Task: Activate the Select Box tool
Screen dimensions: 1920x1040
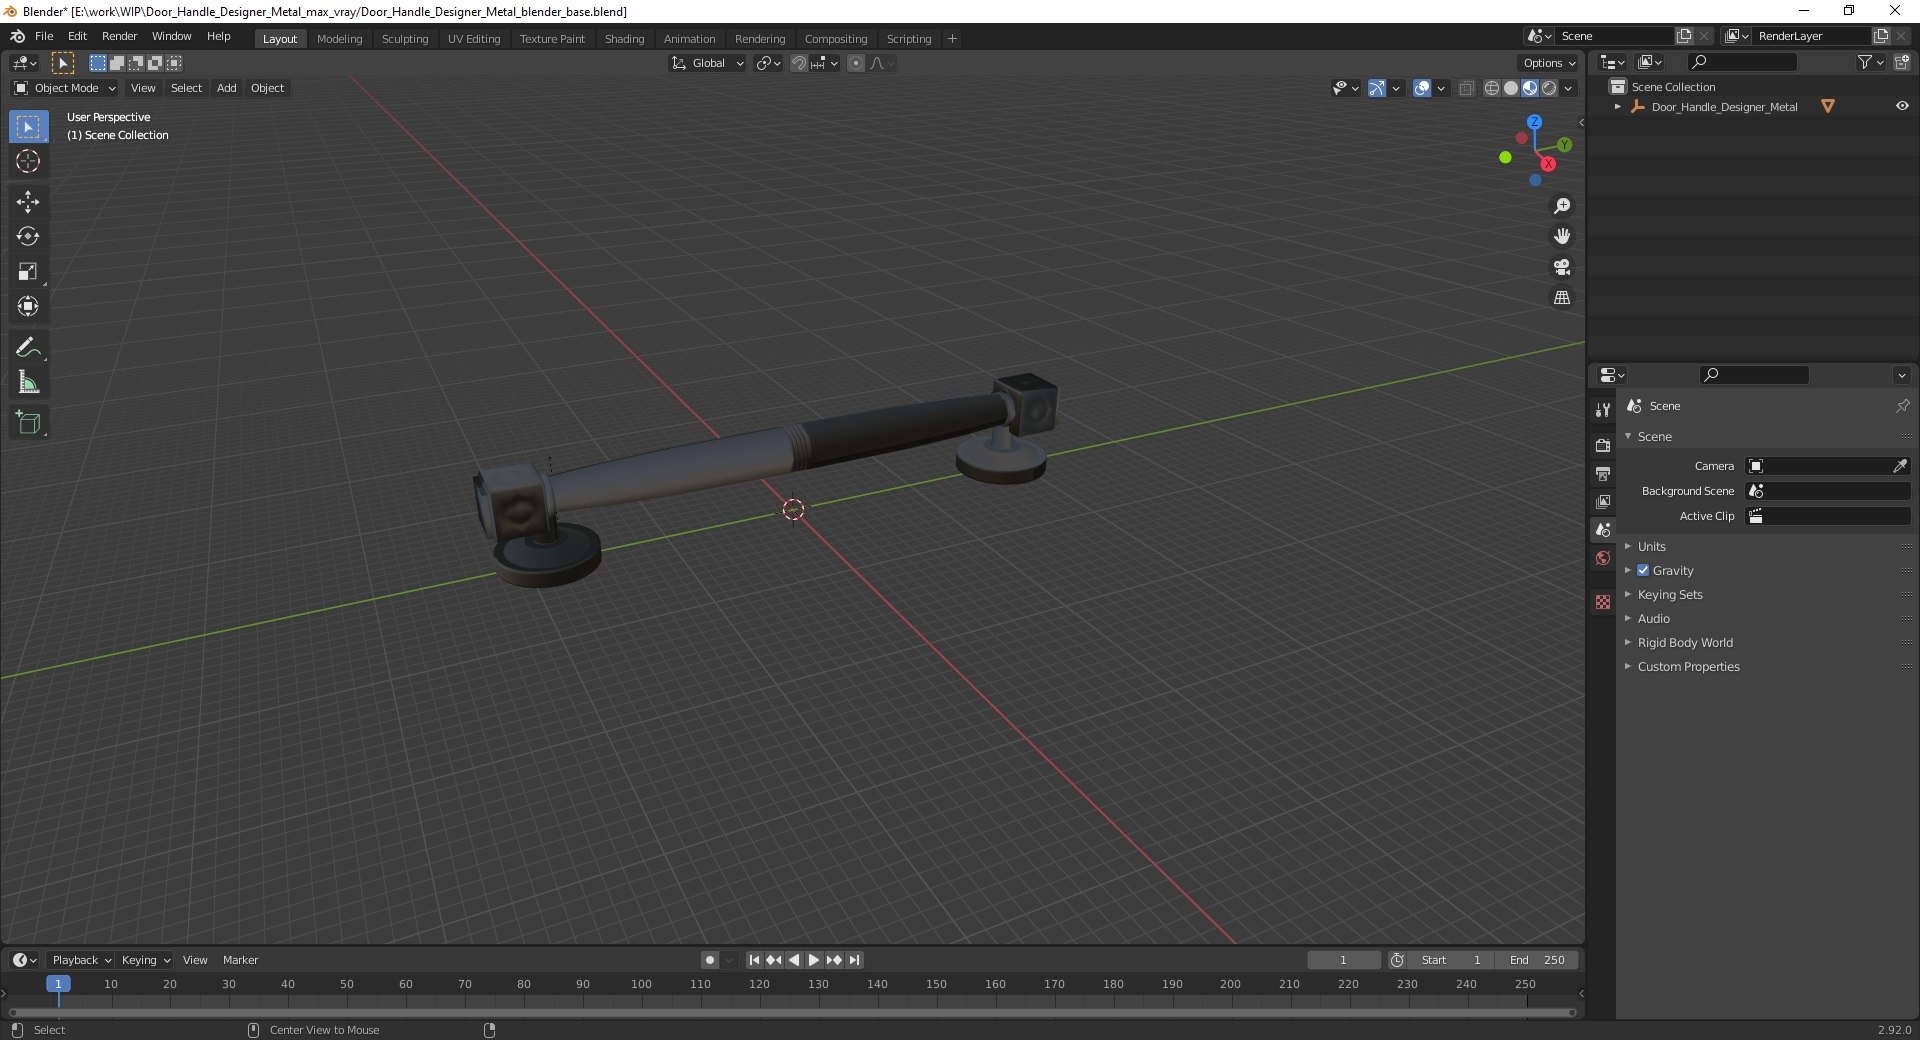Action: tap(28, 127)
